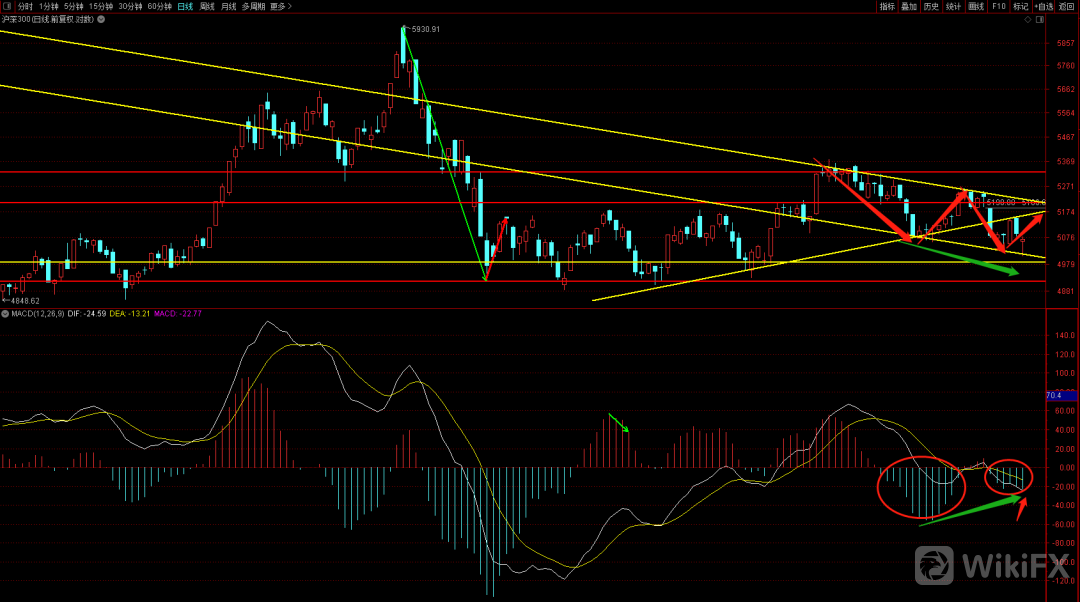Click the 返回 back button
Image resolution: width=1080 pixels, height=602 pixels.
tap(1066, 6)
